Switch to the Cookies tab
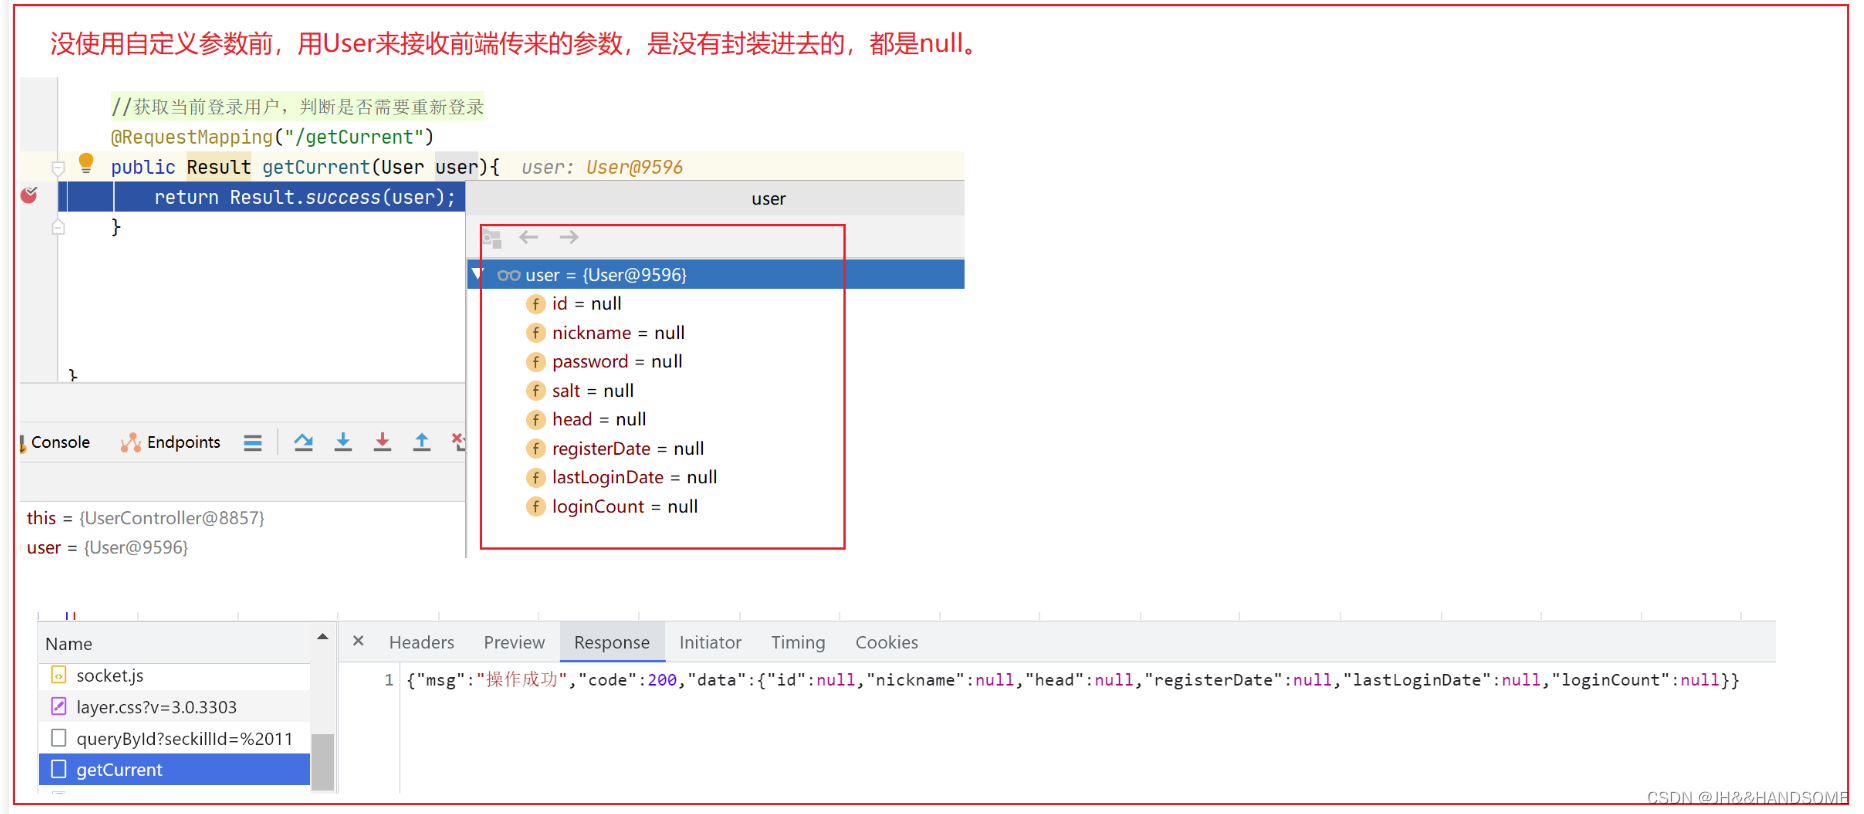 click(x=886, y=642)
